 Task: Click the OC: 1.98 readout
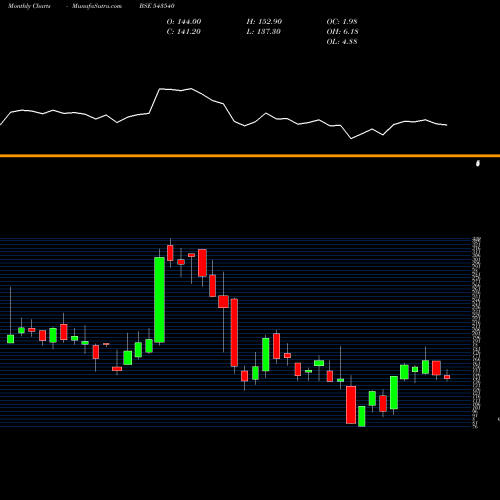click(x=342, y=21)
